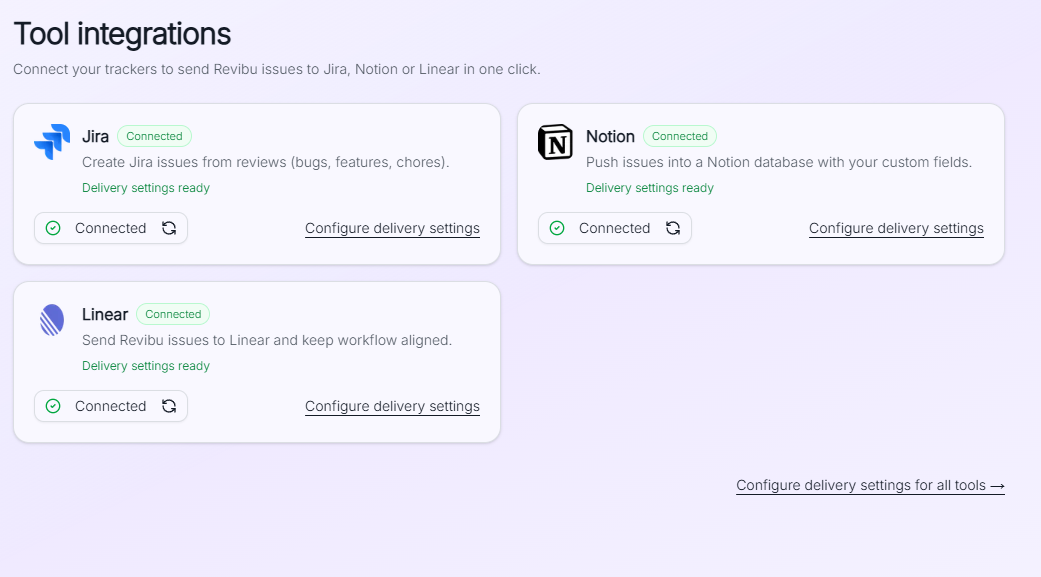Toggle the Linear Connected button

coord(110,405)
